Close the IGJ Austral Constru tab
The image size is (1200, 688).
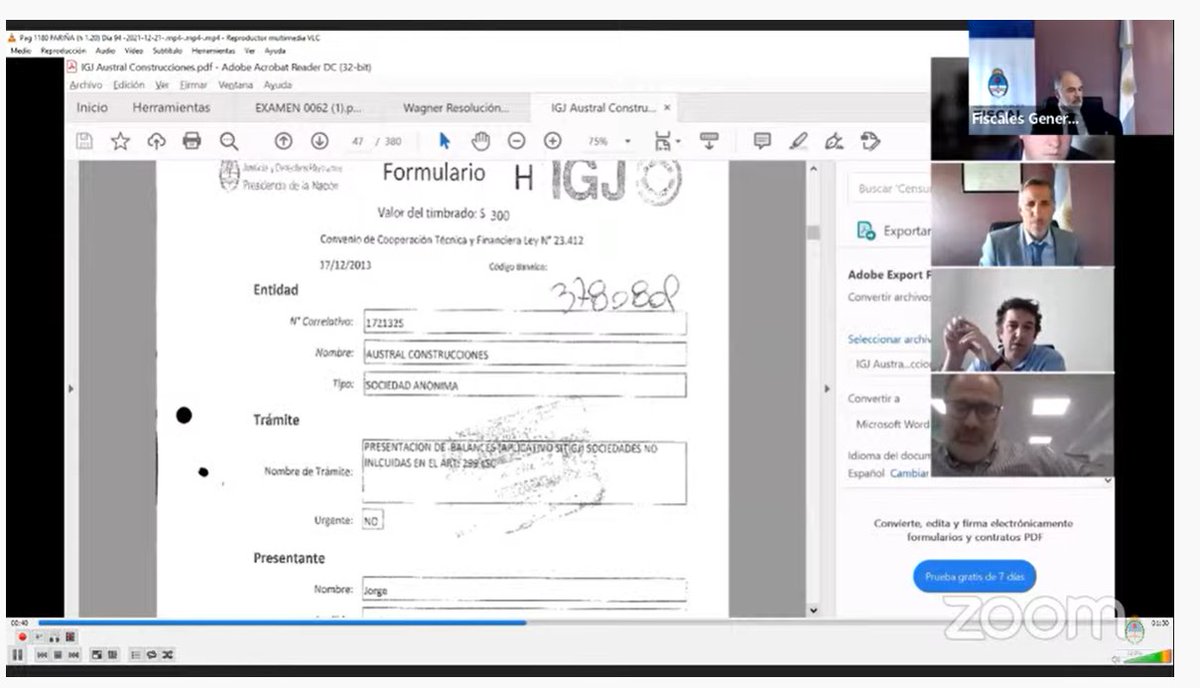[667, 107]
